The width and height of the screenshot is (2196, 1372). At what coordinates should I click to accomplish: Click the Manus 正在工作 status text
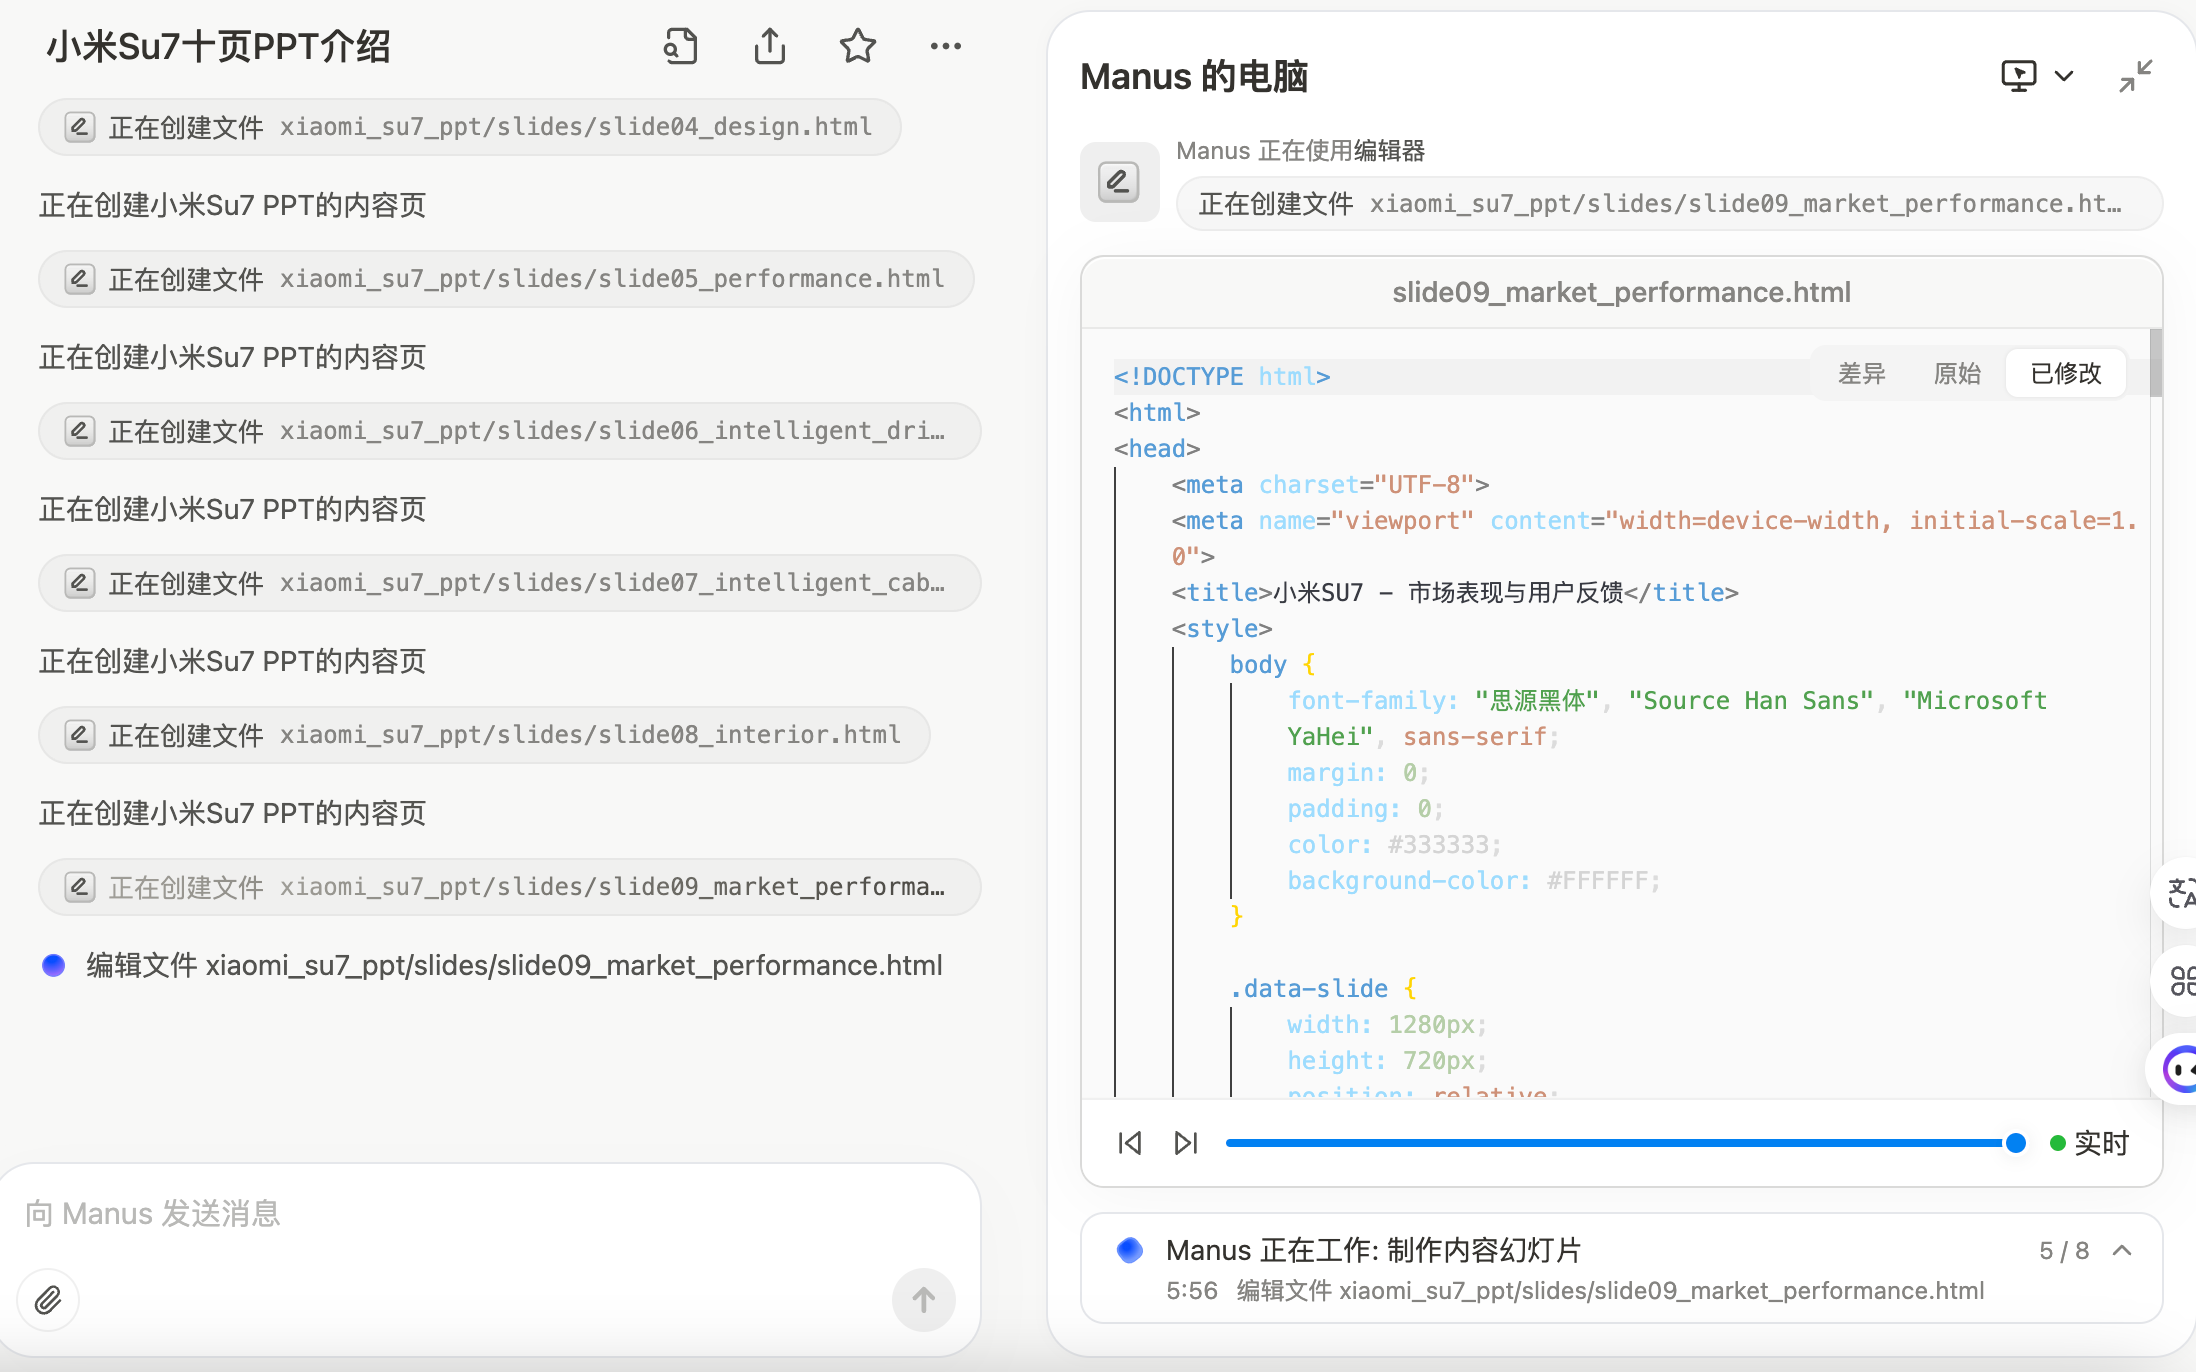tap(1373, 1250)
